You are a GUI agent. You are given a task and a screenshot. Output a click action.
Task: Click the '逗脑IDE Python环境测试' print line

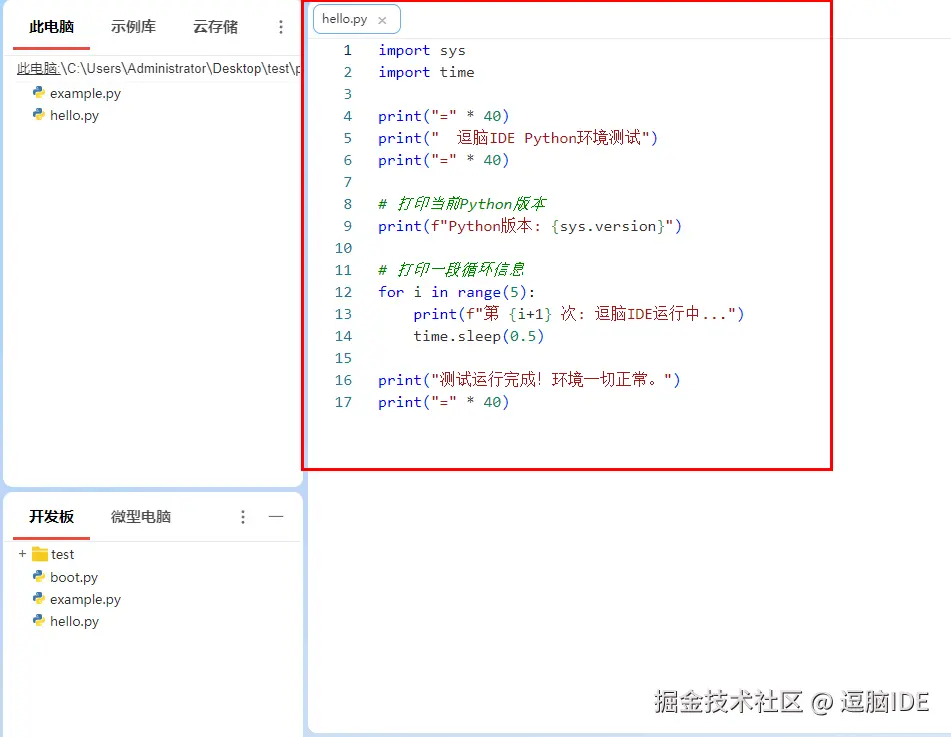pyautogui.click(x=518, y=138)
